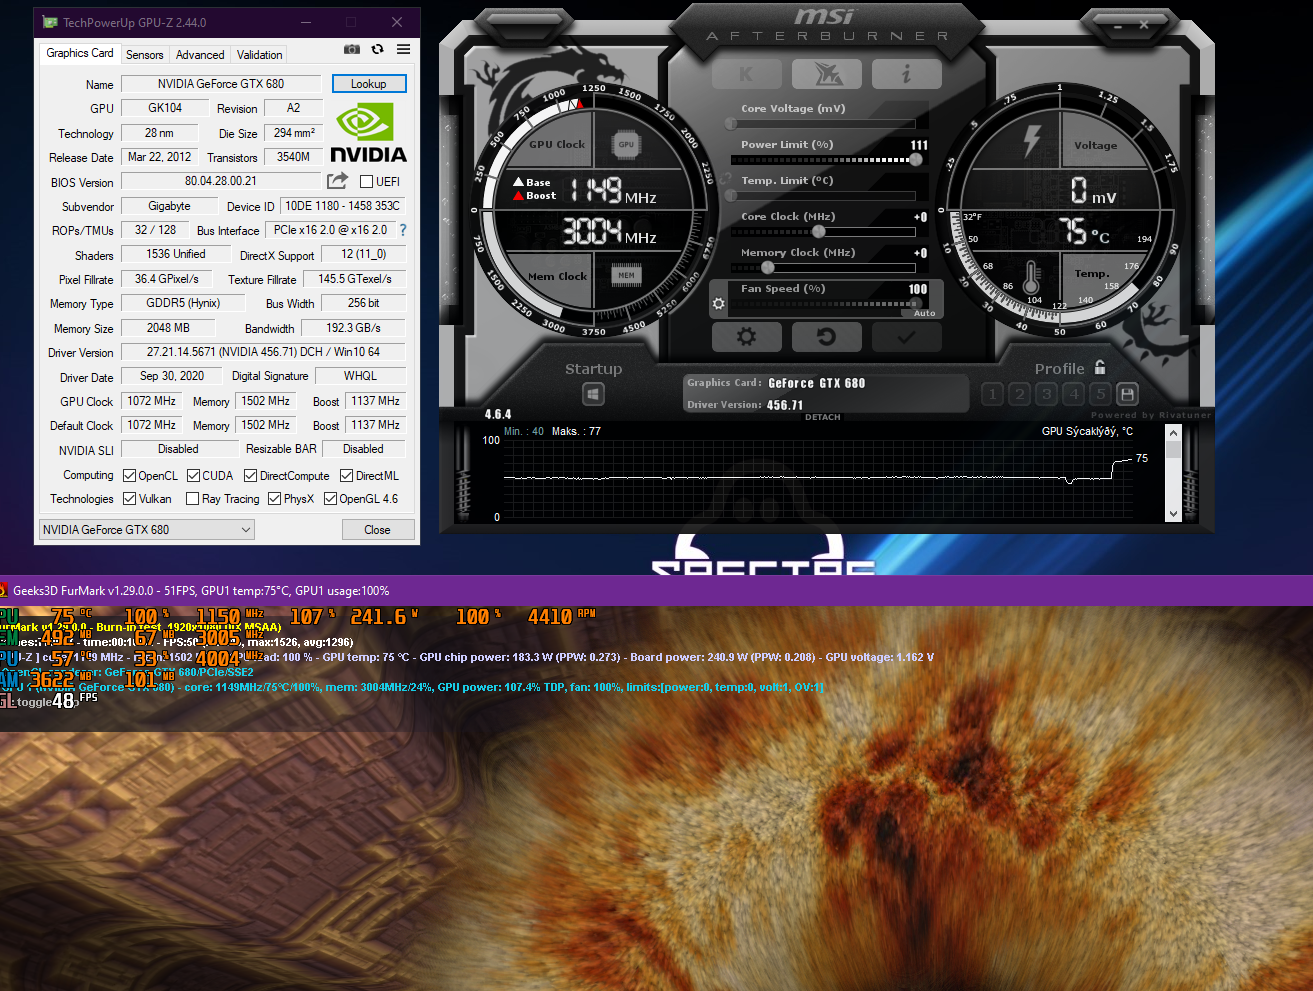
Task: Switch to the Sensors tab
Action: (x=144, y=55)
